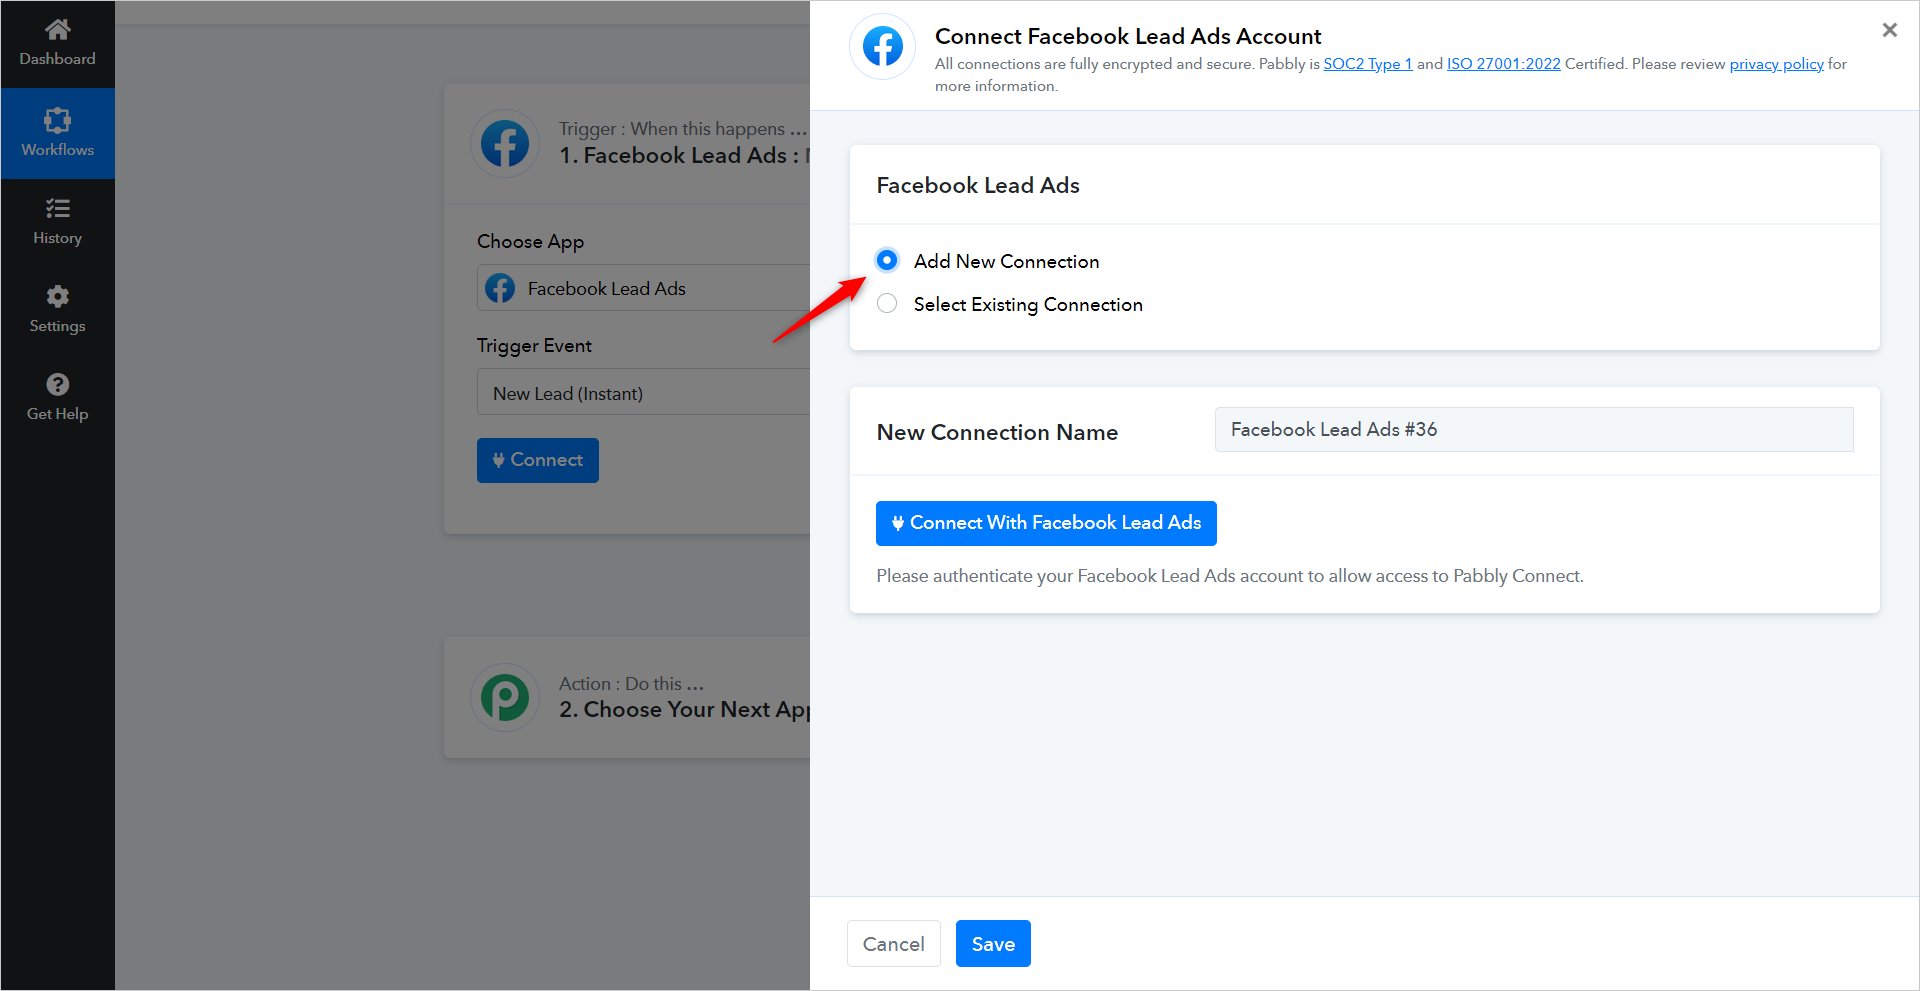
Task: Select the Select Existing Connection radio button
Action: pos(887,303)
